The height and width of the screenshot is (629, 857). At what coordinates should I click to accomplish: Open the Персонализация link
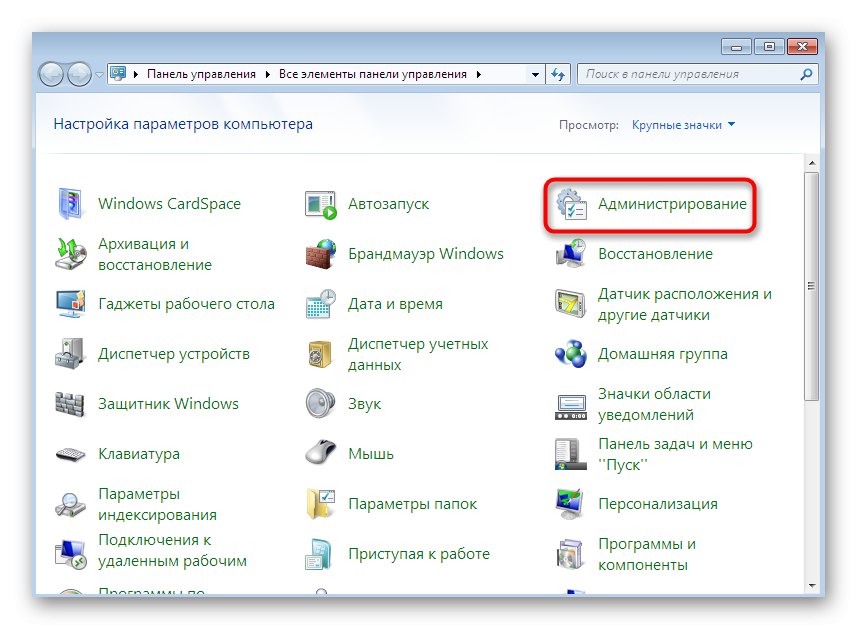(x=658, y=504)
